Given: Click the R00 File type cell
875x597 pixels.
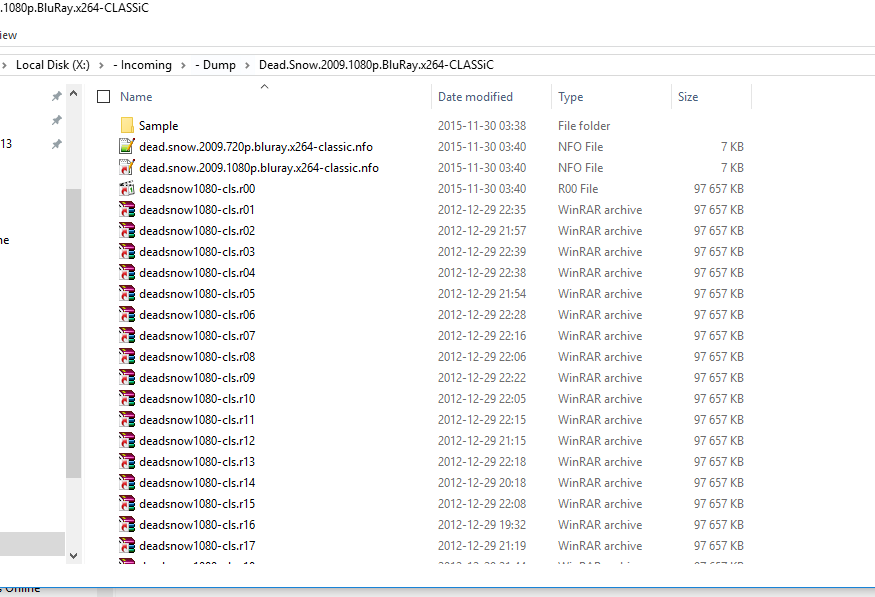Looking at the screenshot, I should point(578,189).
